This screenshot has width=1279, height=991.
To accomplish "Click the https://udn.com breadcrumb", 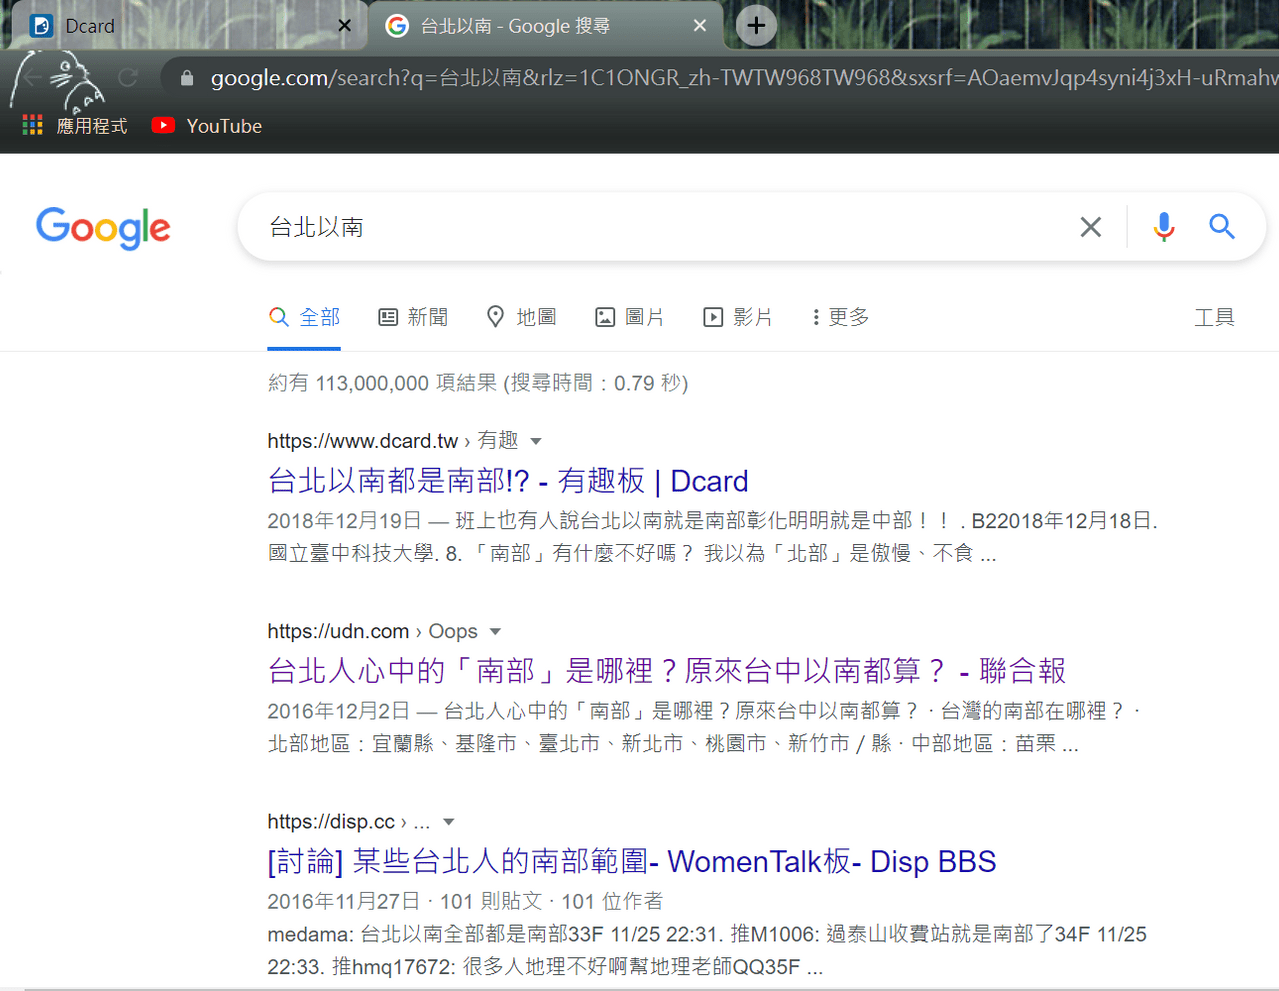I will 338,632.
